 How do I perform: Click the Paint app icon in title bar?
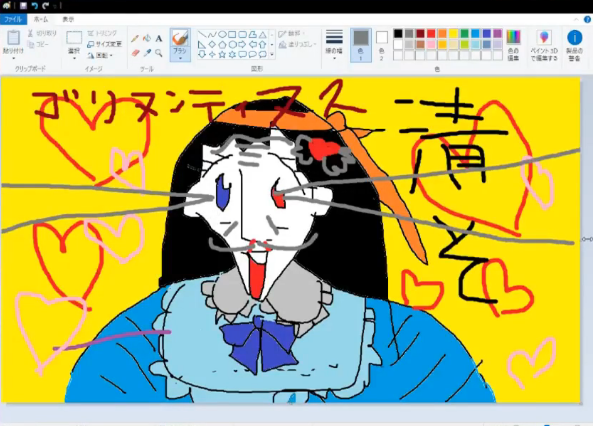click(x=6, y=5)
